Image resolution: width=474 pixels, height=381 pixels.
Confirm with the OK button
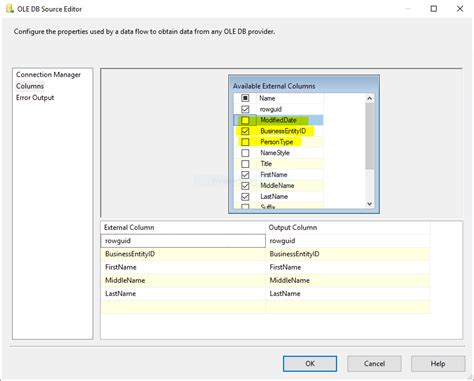(310, 364)
